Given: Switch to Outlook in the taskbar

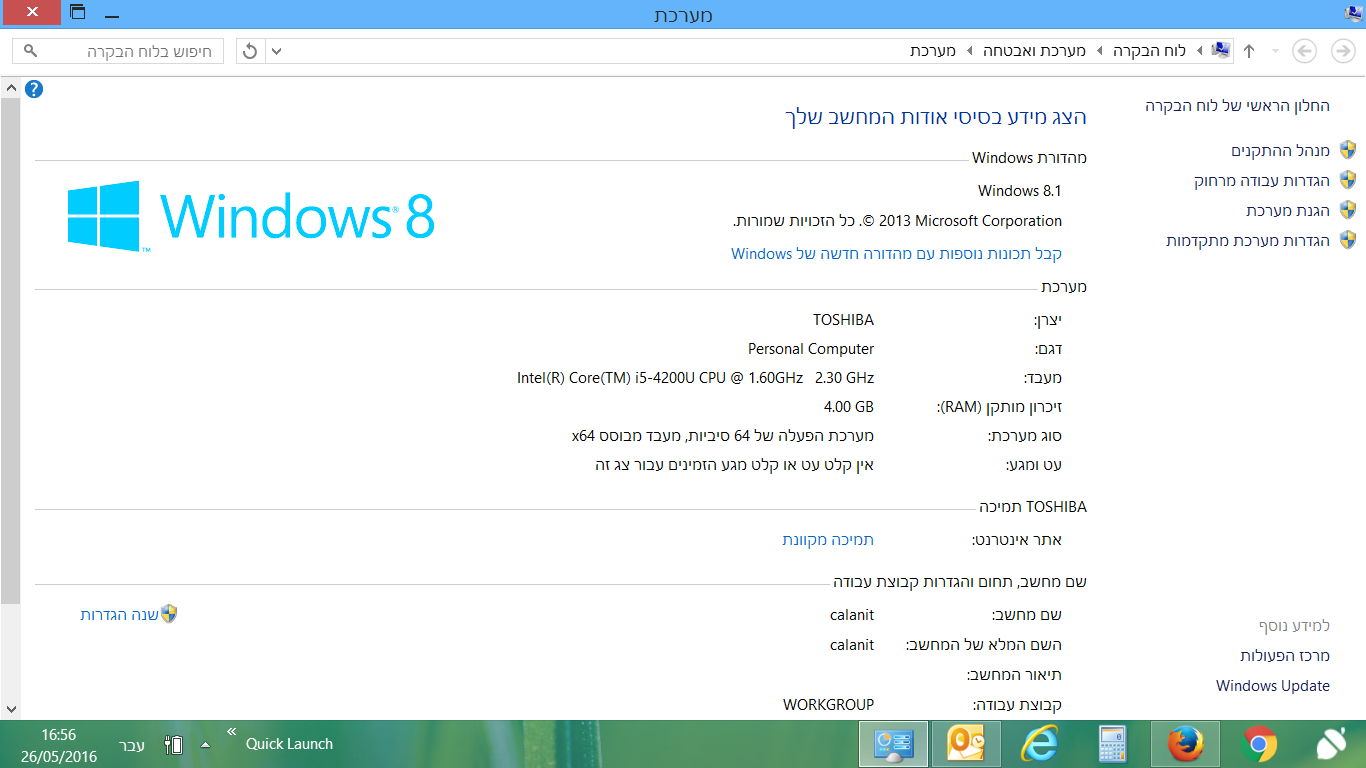Looking at the screenshot, I should click(965, 744).
